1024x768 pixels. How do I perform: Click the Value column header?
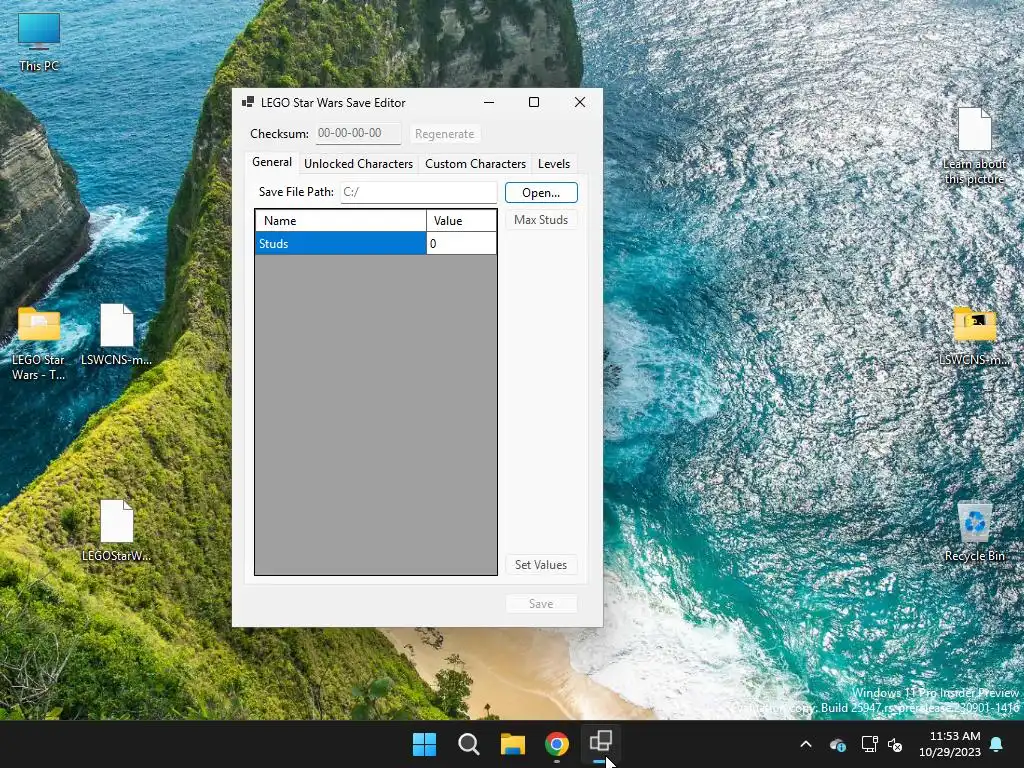(461, 221)
